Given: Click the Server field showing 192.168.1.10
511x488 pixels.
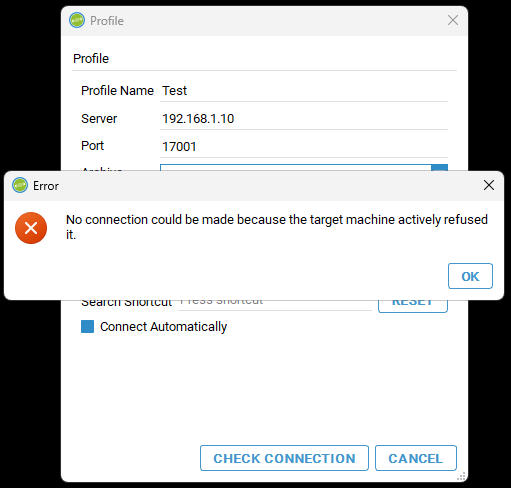Looking at the screenshot, I should click(x=304, y=119).
